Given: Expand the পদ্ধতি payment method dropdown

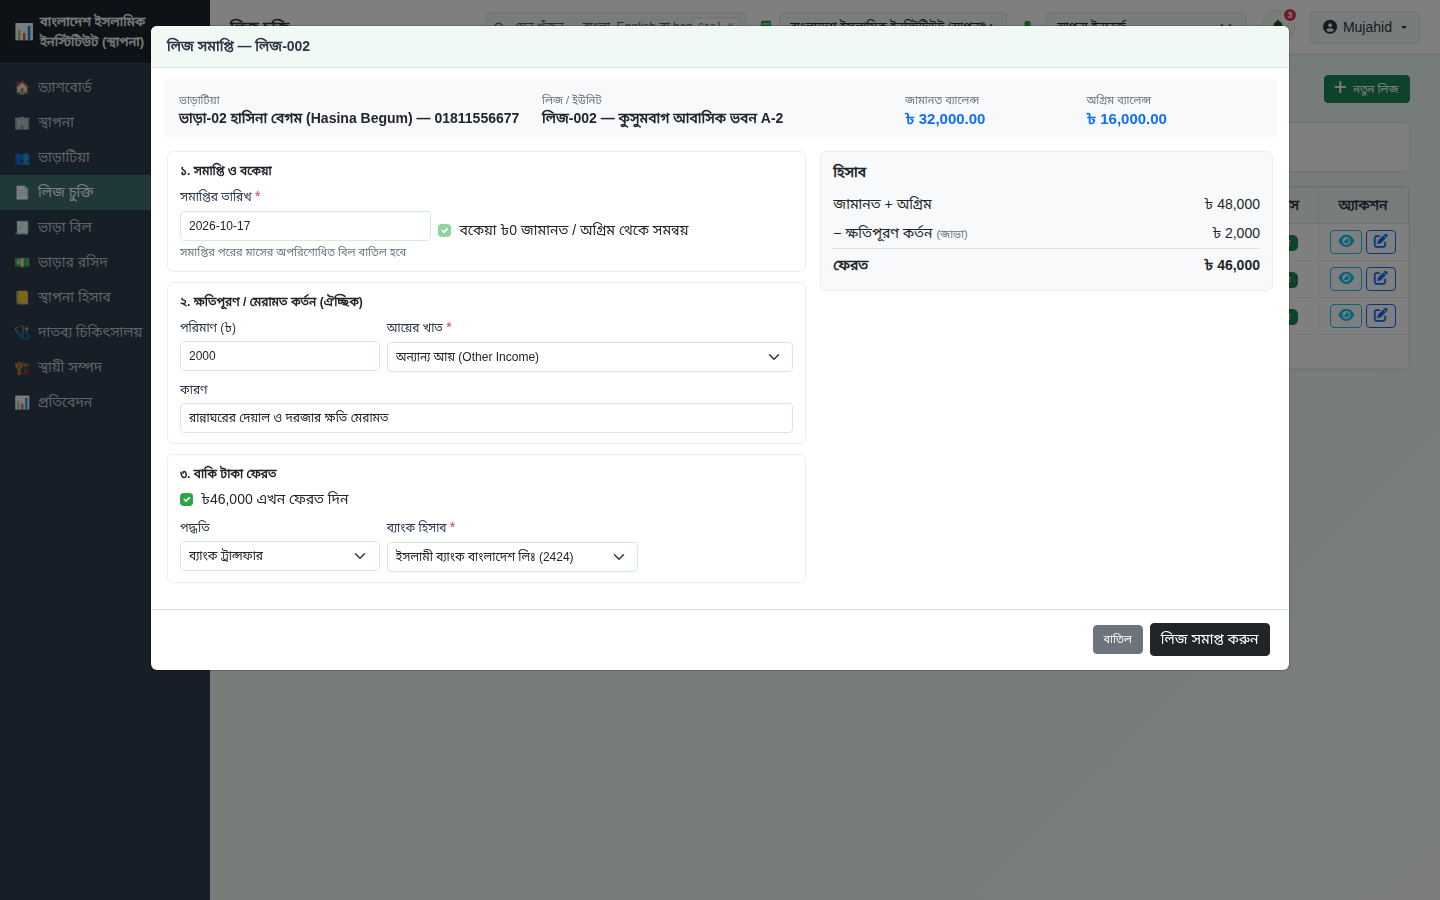Looking at the screenshot, I should (x=280, y=556).
